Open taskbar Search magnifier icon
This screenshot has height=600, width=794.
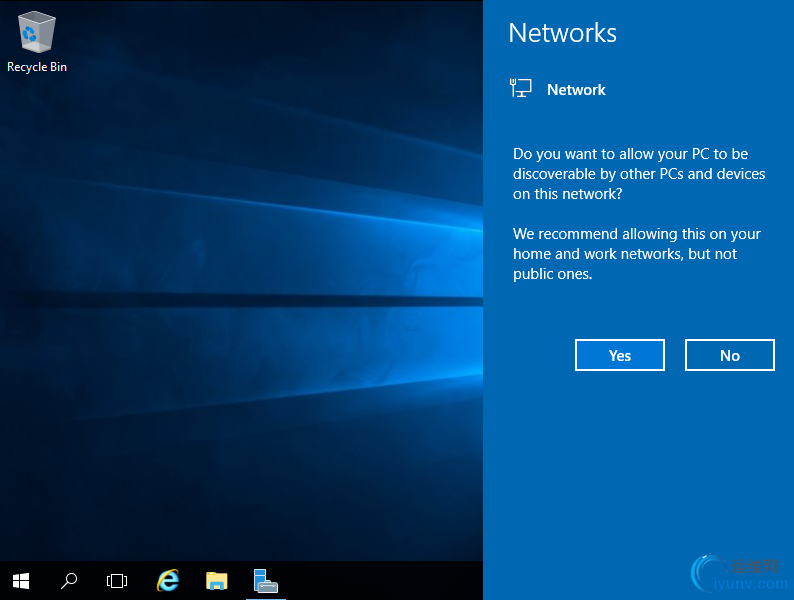click(69, 581)
